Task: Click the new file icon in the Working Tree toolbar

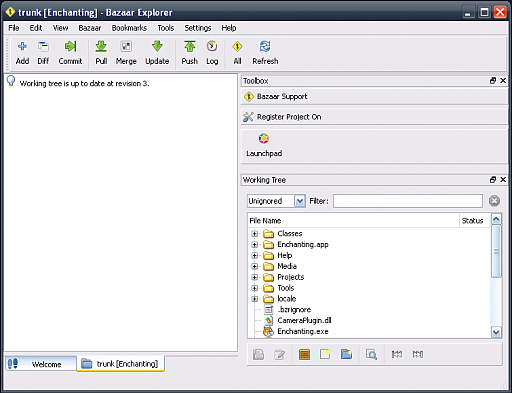Action: point(325,354)
